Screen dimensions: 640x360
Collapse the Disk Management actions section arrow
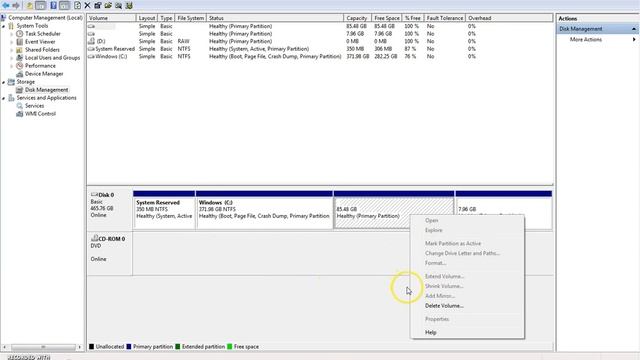click(634, 29)
